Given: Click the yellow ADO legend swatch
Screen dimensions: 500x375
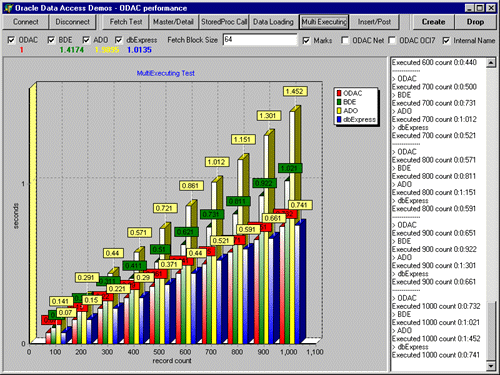Looking at the screenshot, I should [339, 111].
